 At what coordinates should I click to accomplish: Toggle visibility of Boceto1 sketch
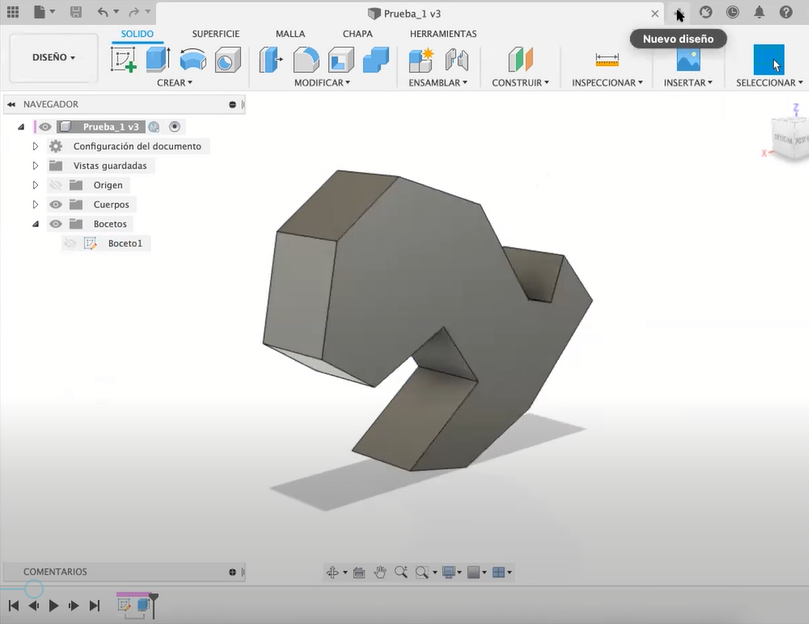click(x=70, y=243)
